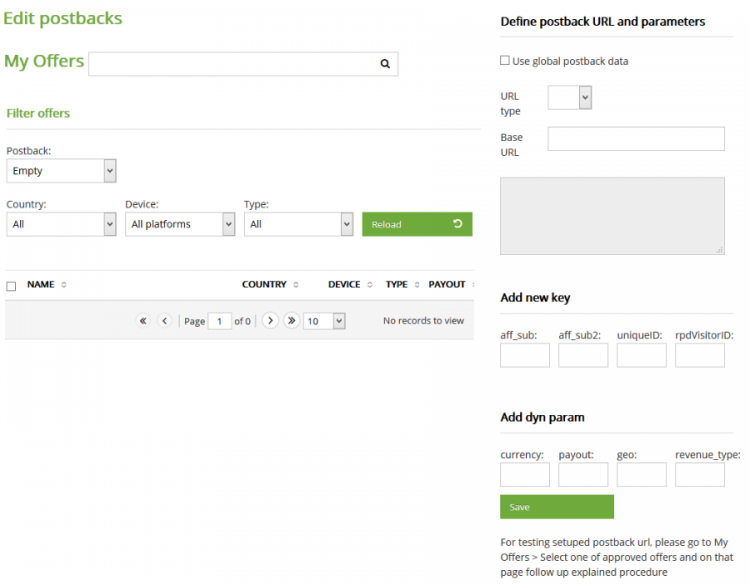
Task: Go to previous page arrow icon
Action: [165, 320]
